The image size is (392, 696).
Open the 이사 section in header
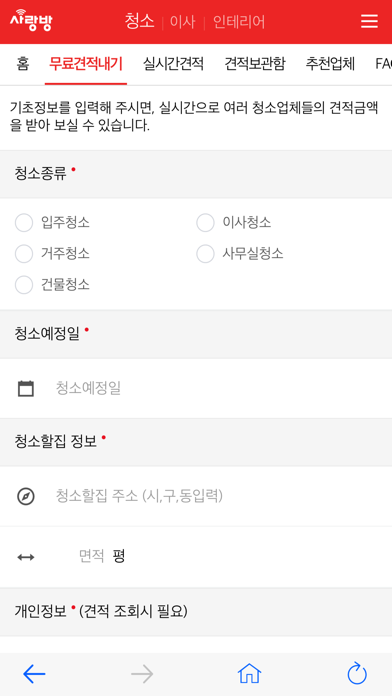pos(182,22)
